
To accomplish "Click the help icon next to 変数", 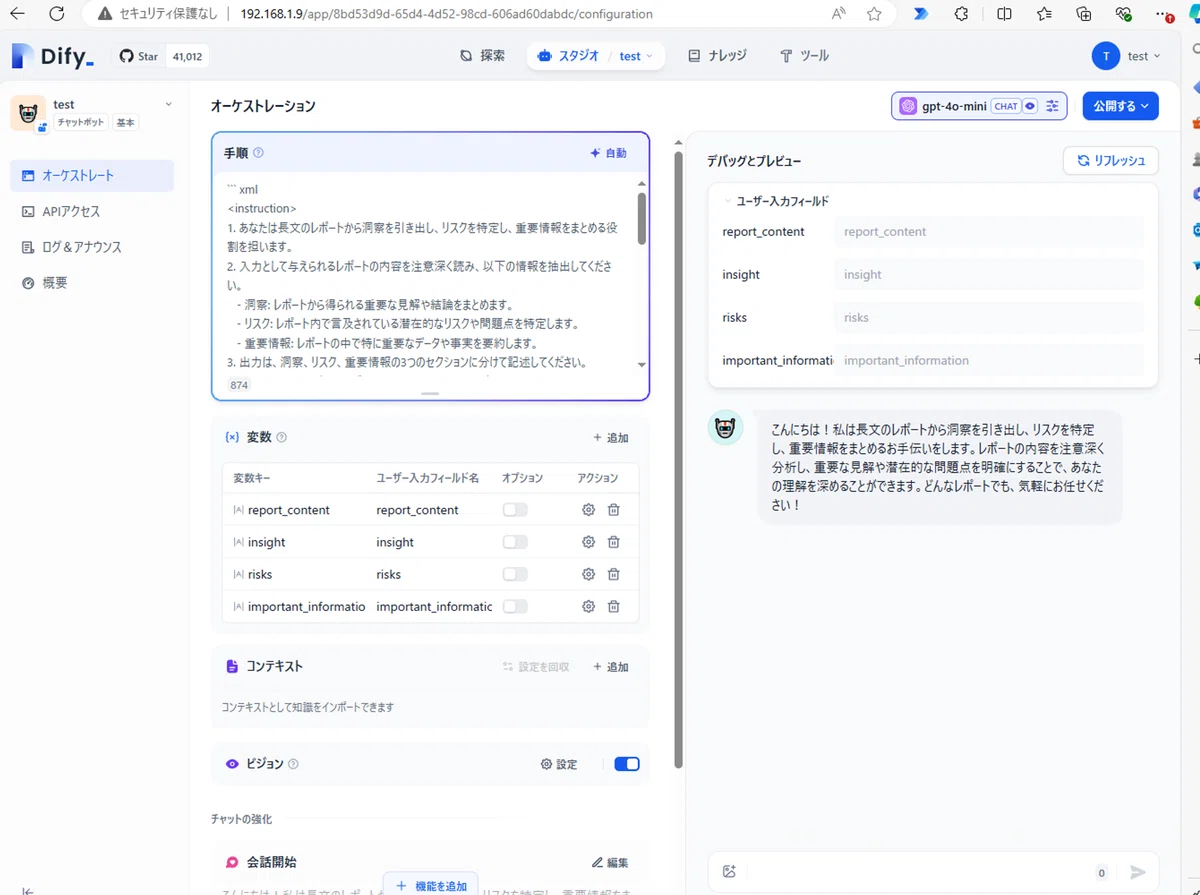I will 281,437.
